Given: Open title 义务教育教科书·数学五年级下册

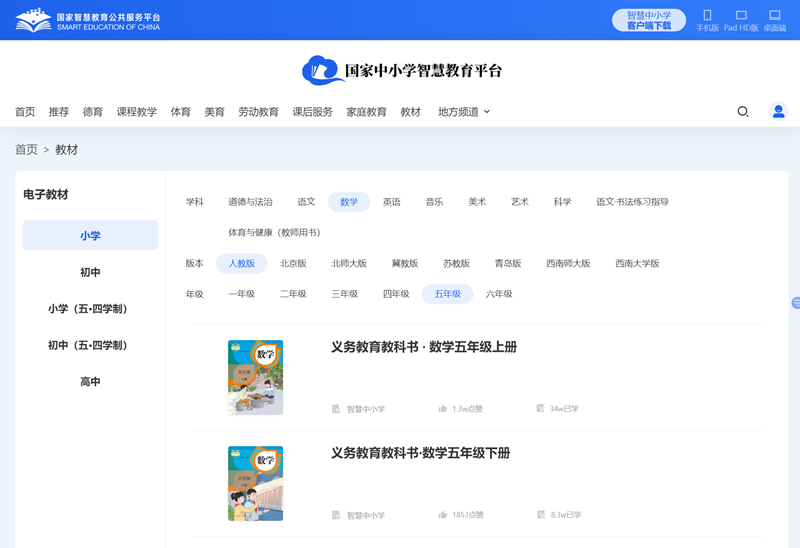Looking at the screenshot, I should coord(420,453).
